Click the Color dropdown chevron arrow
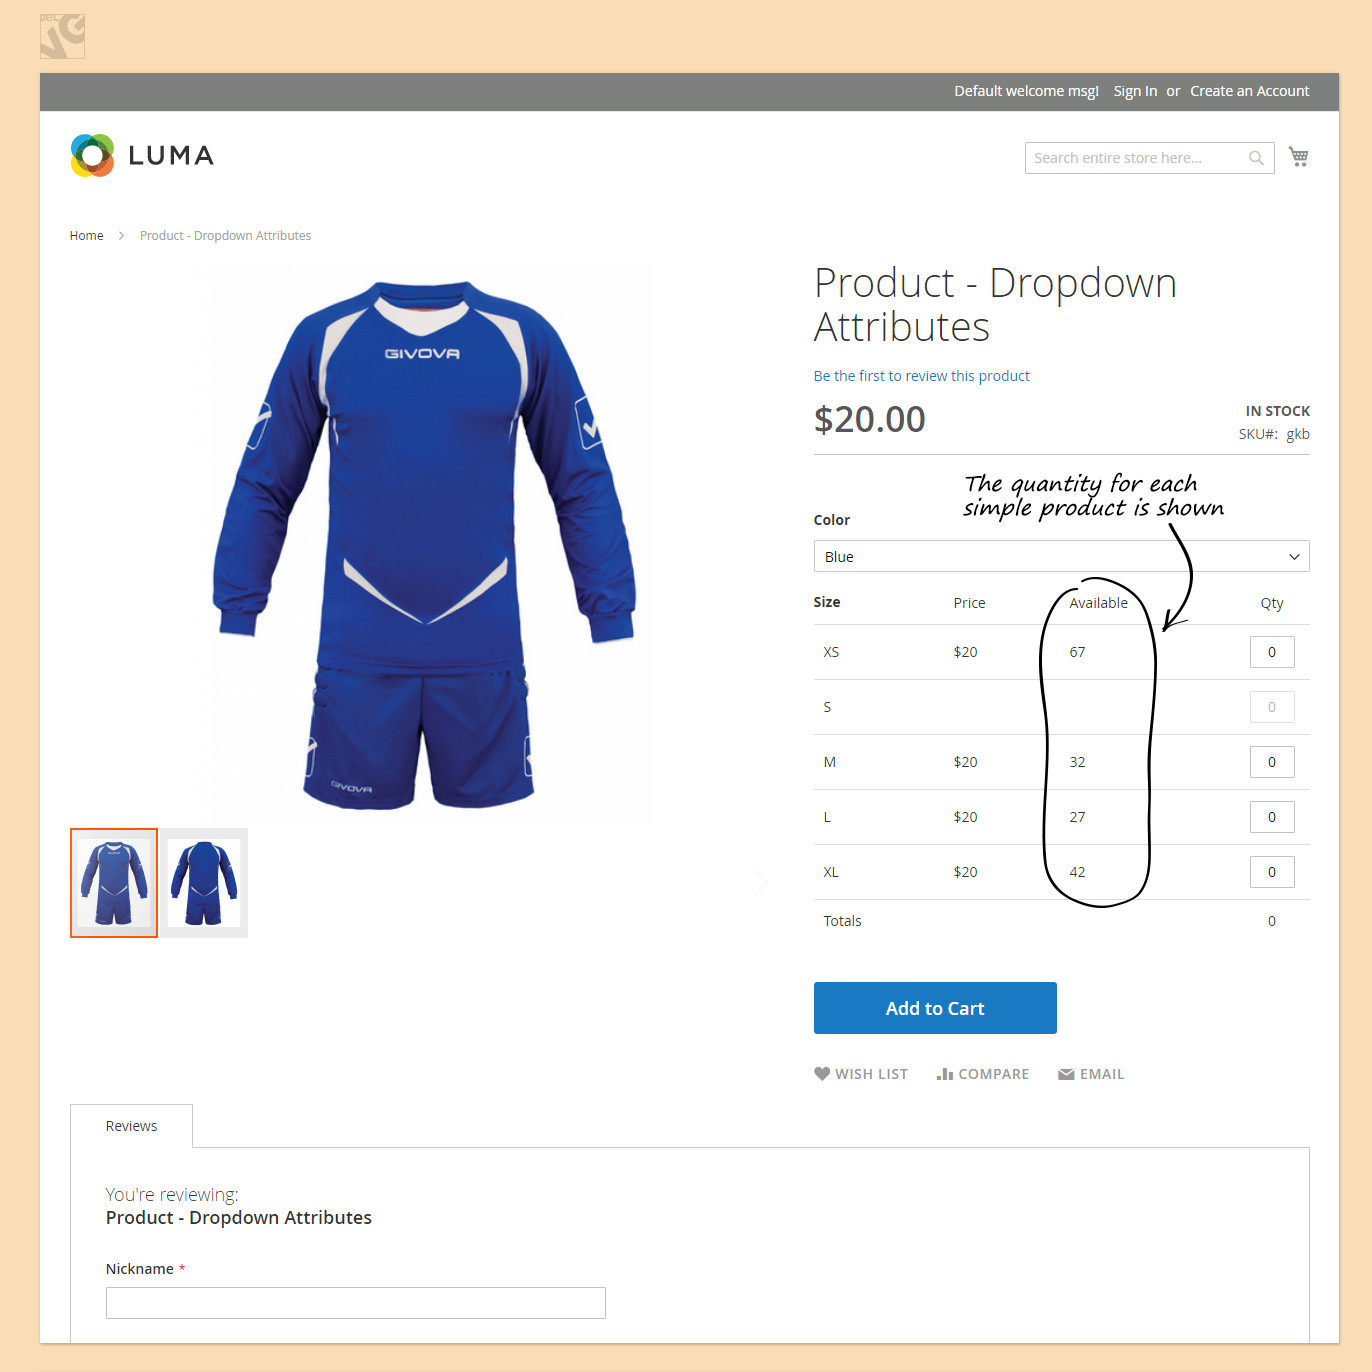The height and width of the screenshot is (1372, 1372). (1294, 557)
